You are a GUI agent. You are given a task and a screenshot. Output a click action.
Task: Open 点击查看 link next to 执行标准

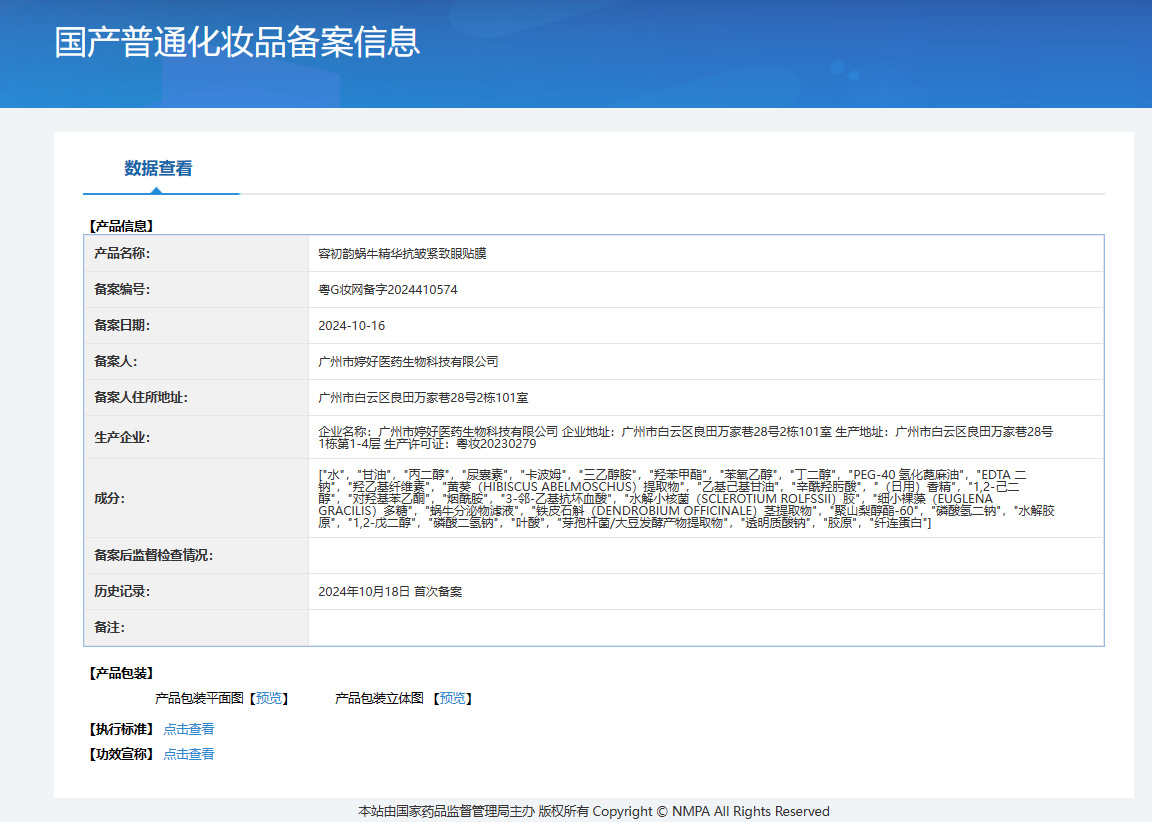(188, 729)
